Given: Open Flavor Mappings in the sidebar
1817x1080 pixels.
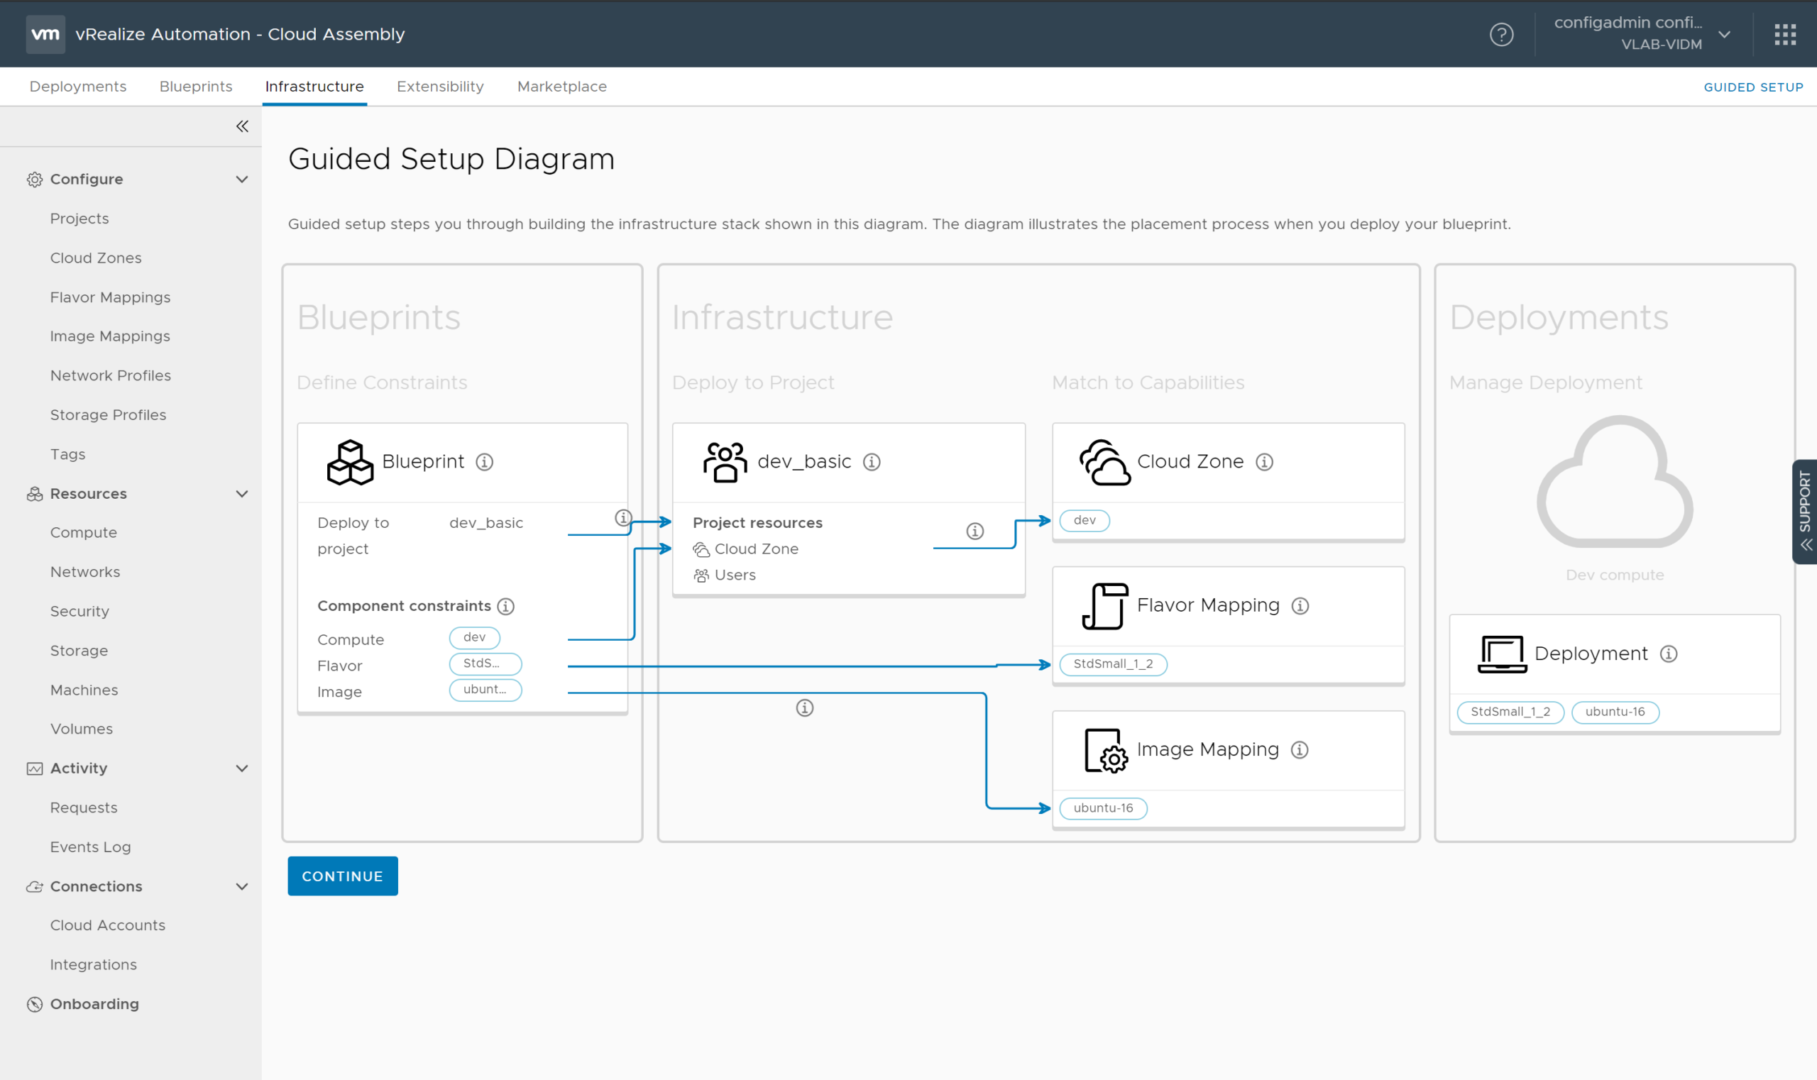Looking at the screenshot, I should pyautogui.click(x=110, y=298).
